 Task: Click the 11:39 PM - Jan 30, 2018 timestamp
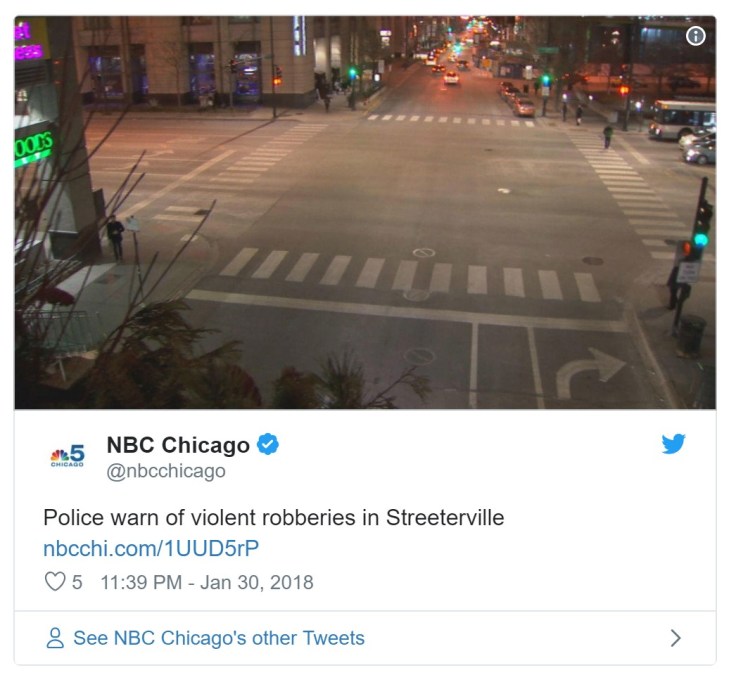pos(207,582)
